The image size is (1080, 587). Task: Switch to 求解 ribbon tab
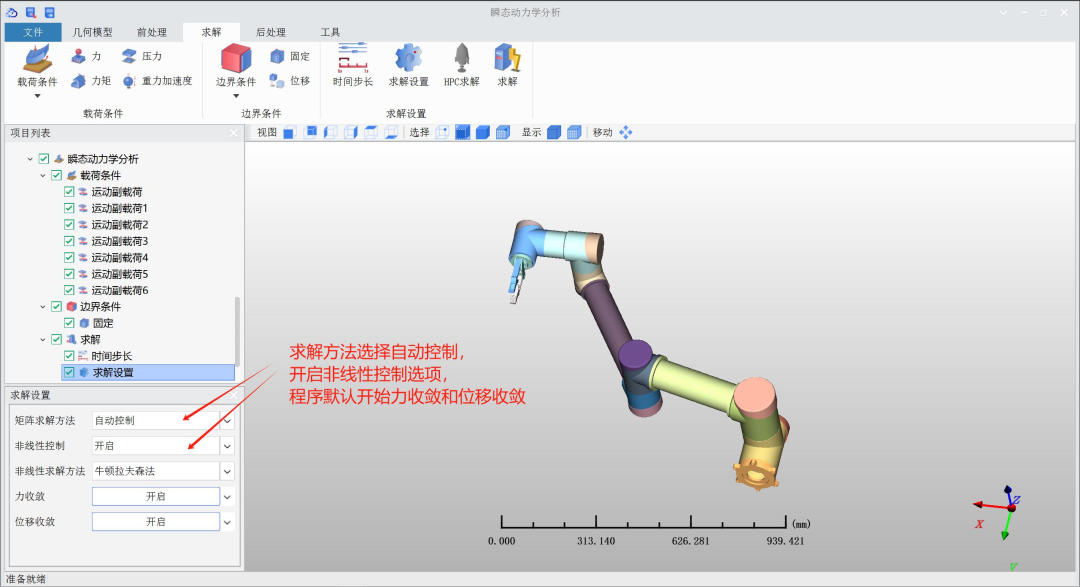click(211, 32)
